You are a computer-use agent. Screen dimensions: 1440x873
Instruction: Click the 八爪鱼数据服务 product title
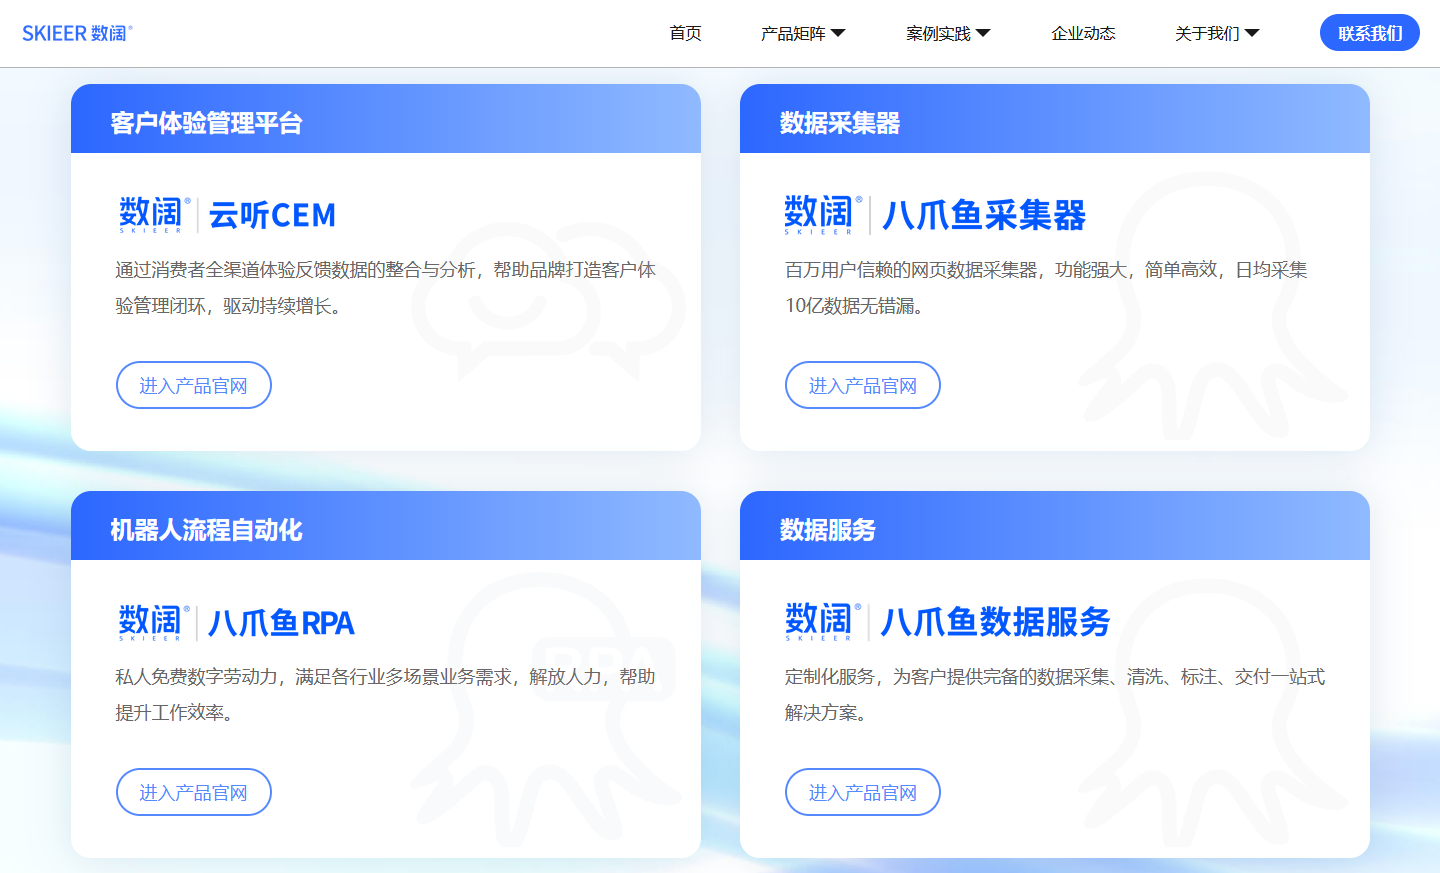click(995, 622)
